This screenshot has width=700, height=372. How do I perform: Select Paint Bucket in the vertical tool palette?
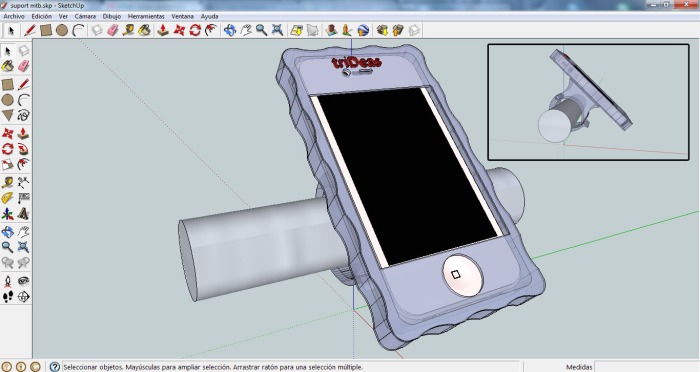(x=8, y=67)
